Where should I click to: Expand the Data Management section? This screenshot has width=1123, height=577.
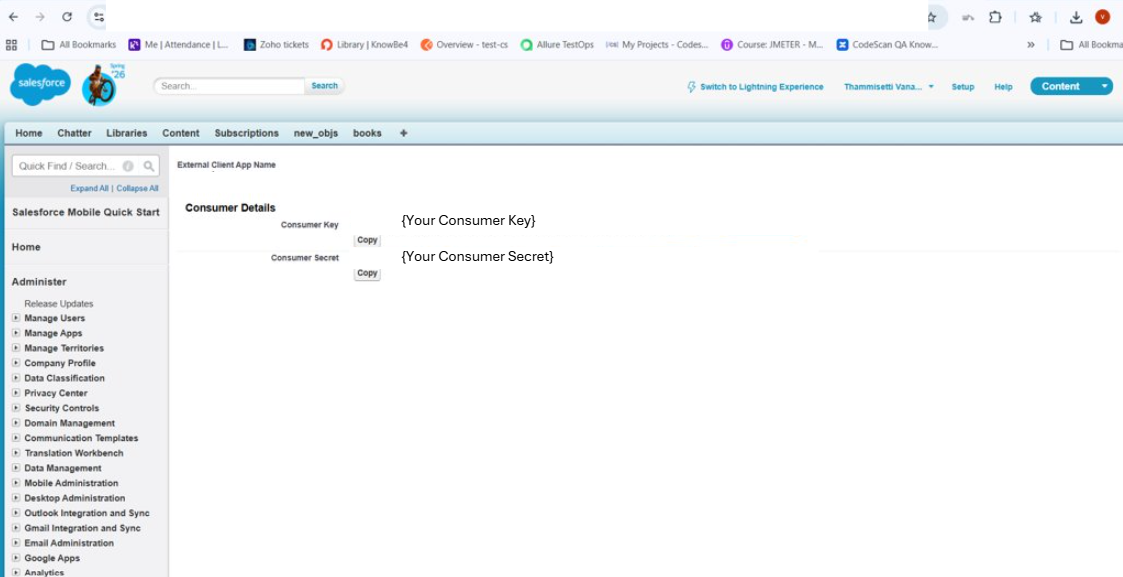(x=16, y=468)
